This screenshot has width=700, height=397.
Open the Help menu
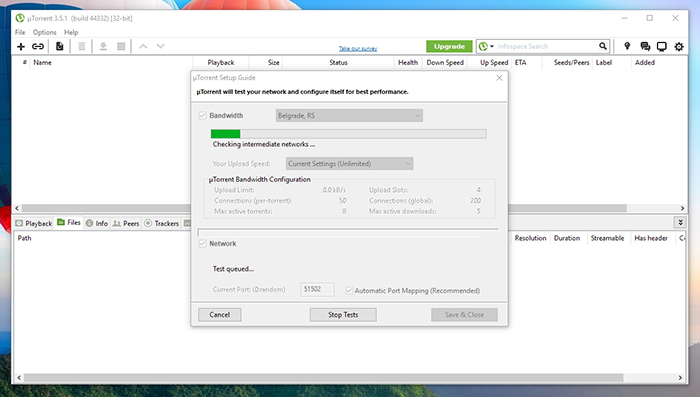point(71,32)
